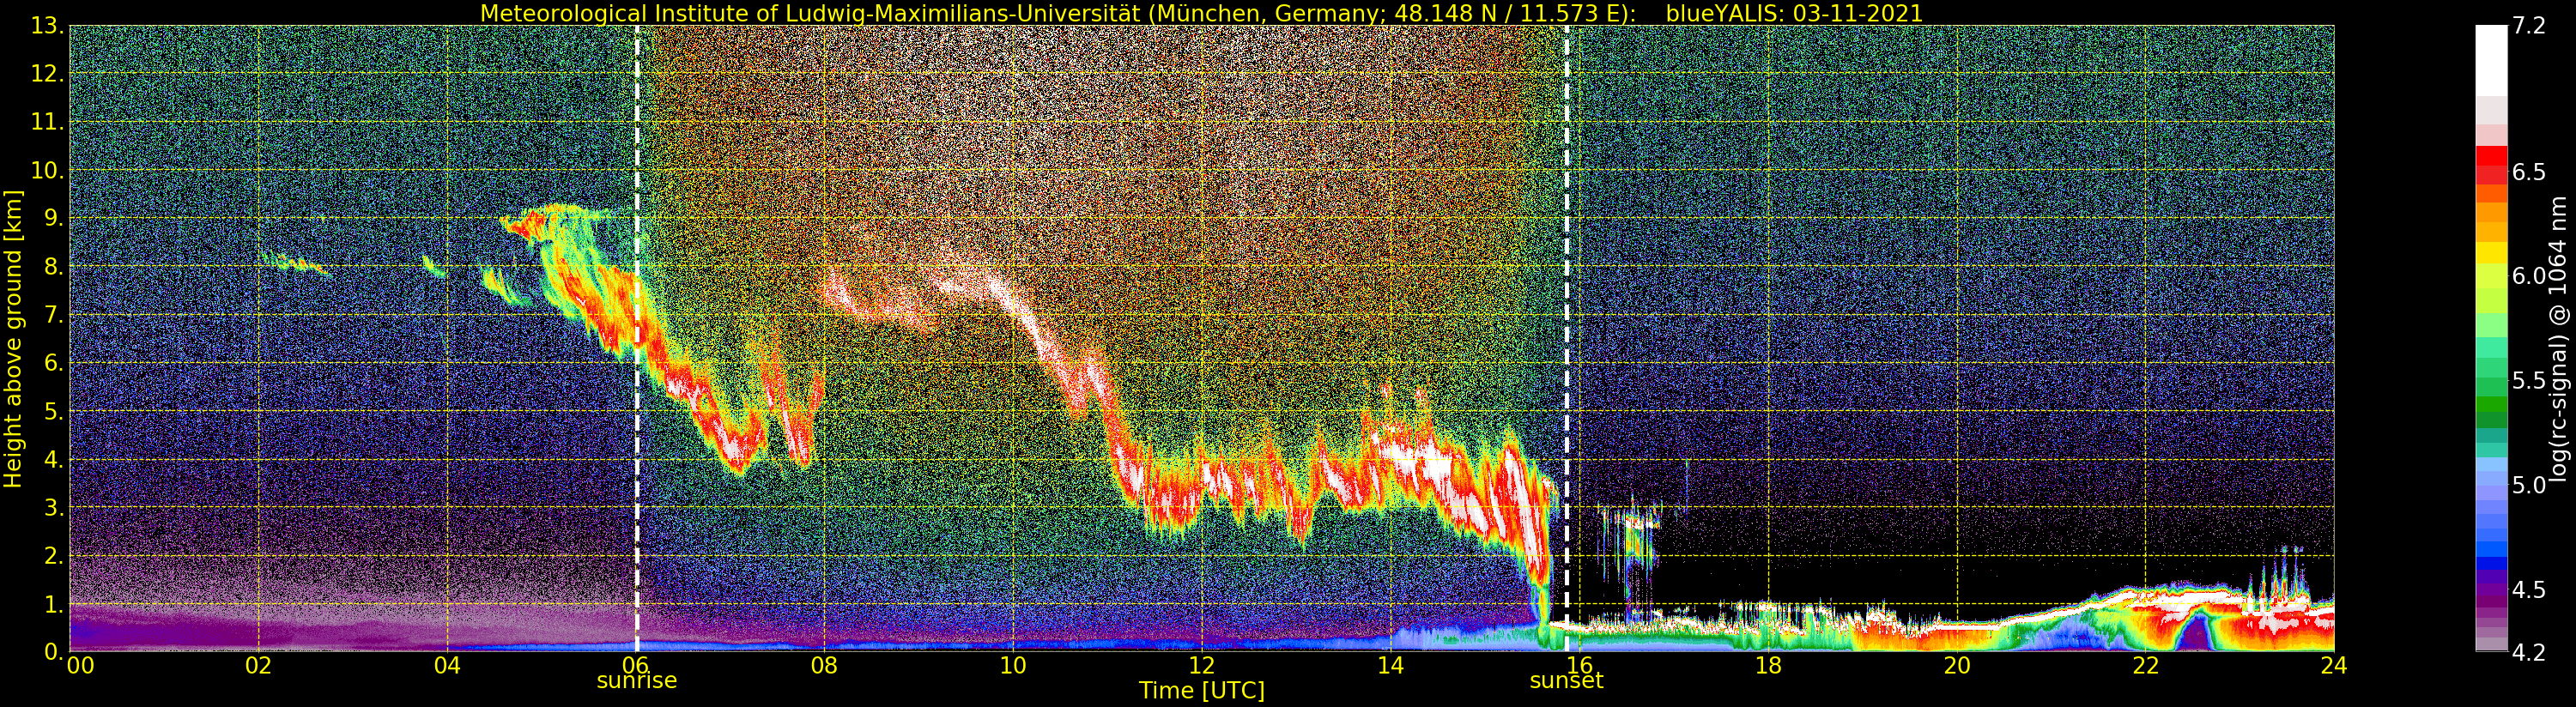Viewport: 2576px width, 707px height.
Task: Click the '7.2' colorbar value
Action: 2528,27
